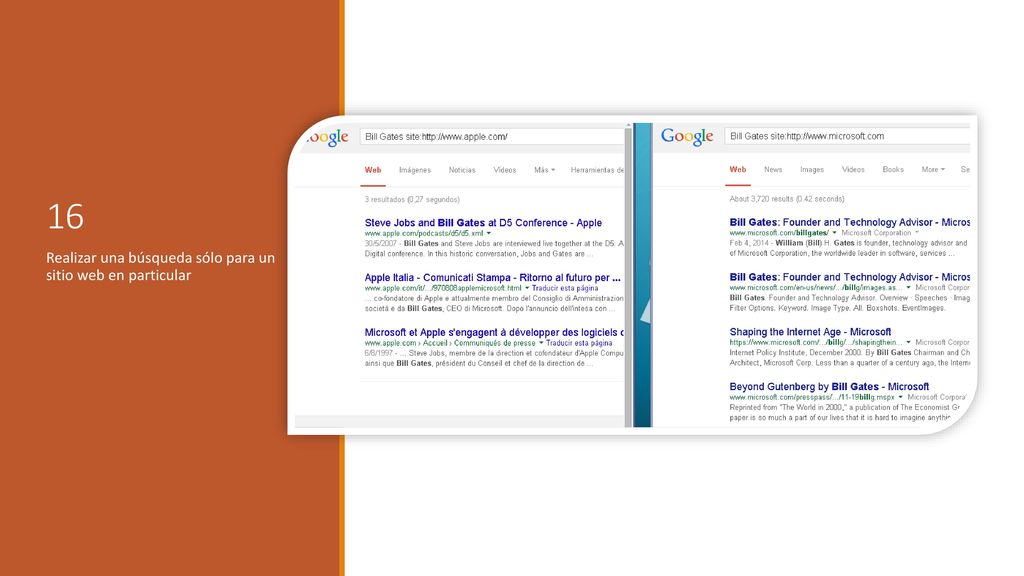Open first Bill Gates: Founder and Technology Advisor result
The height and width of the screenshot is (576, 1024).
(849, 222)
